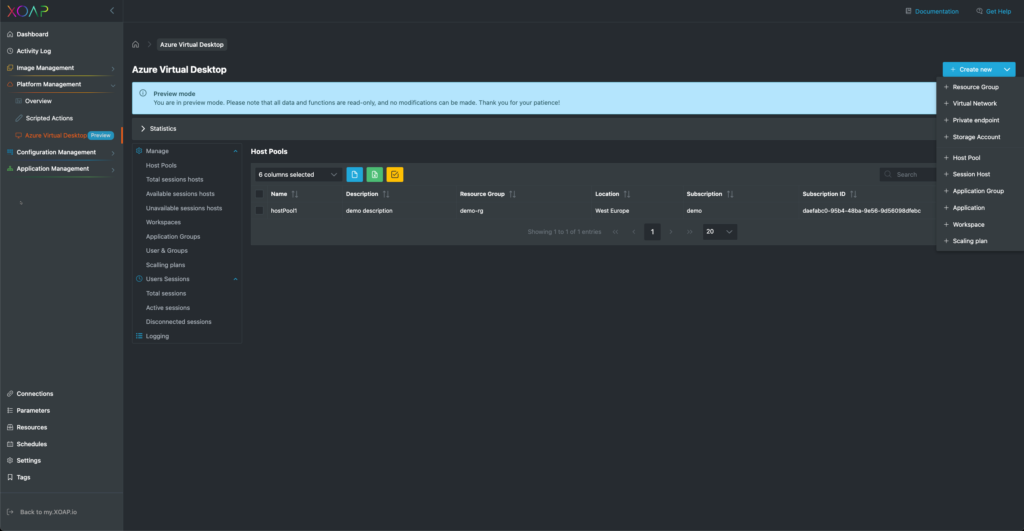Open the Create new dropdown arrow
Screen dimensions: 1024x531
1007,69
